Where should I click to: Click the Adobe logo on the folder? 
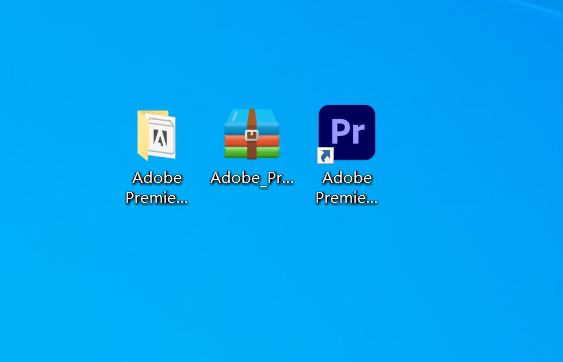click(160, 137)
